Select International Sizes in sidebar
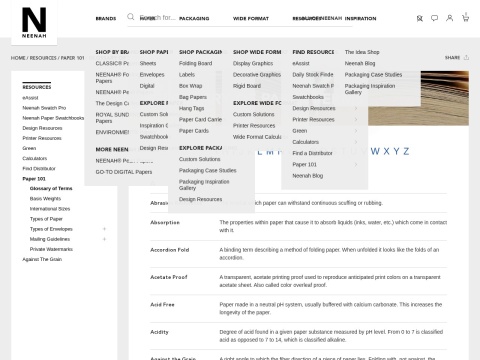480x360 pixels. [50, 209]
